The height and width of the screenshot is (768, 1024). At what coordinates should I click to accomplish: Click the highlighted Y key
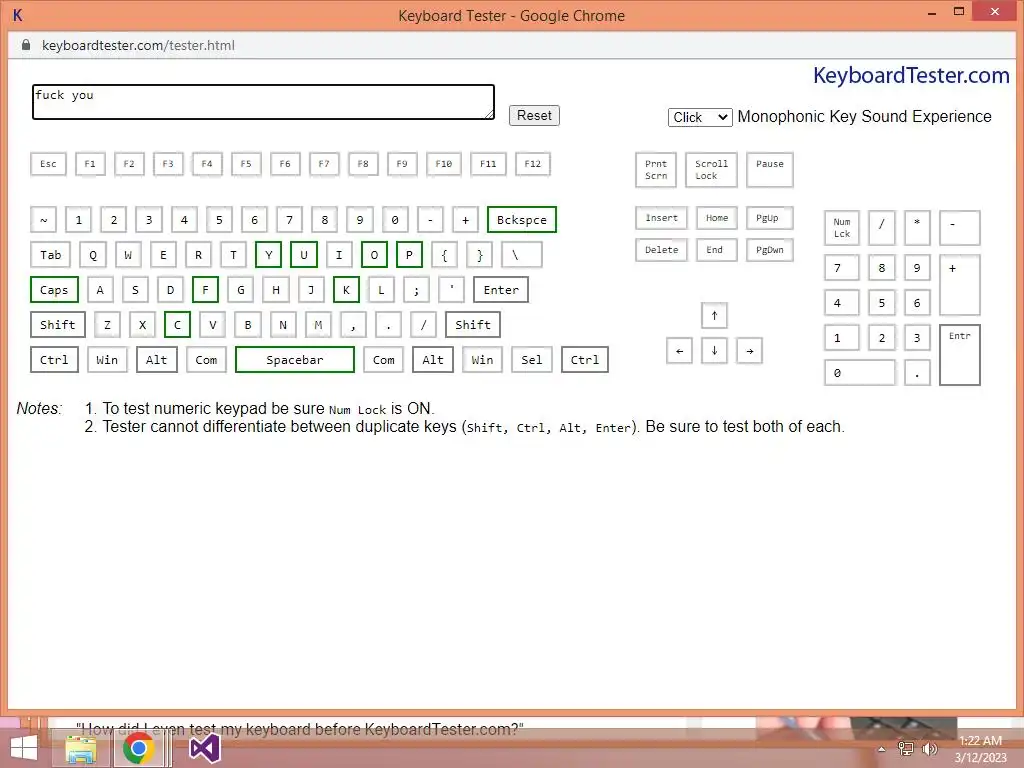(268, 255)
